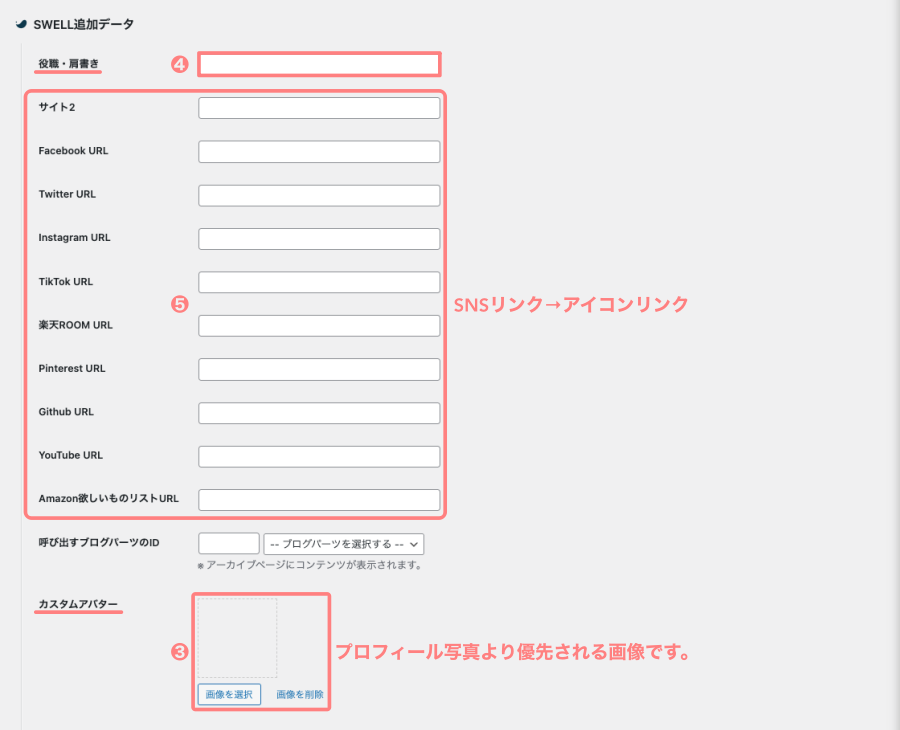The width and height of the screenshot is (900, 730).
Task: Select the Facebook URL input field
Action: pyautogui.click(x=319, y=152)
